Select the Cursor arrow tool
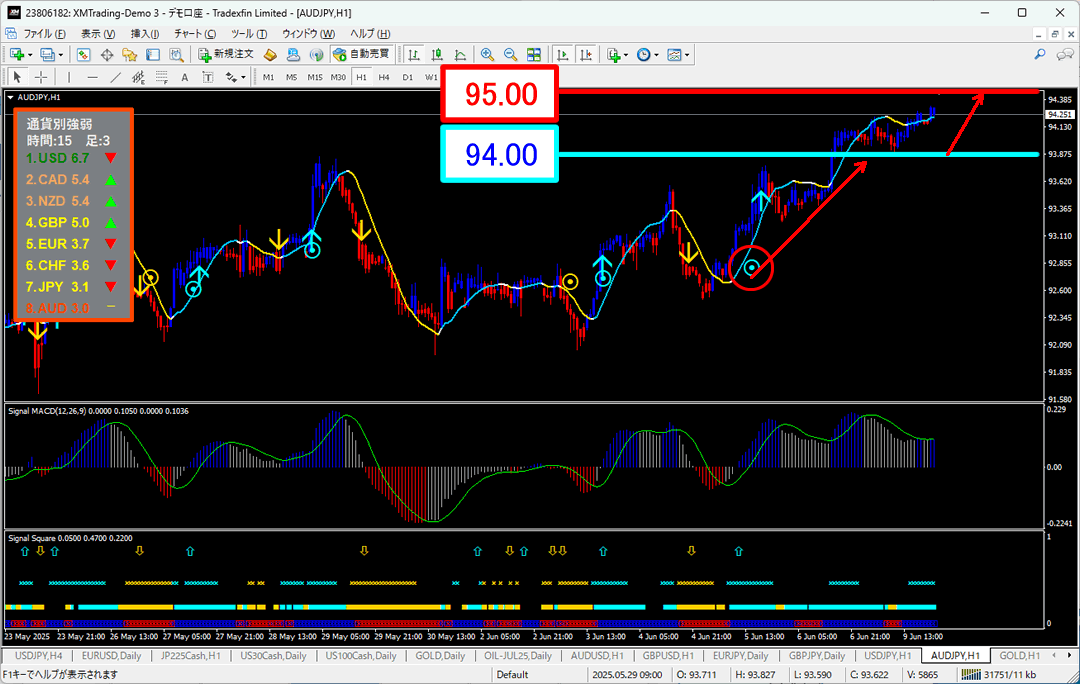 click(x=18, y=77)
